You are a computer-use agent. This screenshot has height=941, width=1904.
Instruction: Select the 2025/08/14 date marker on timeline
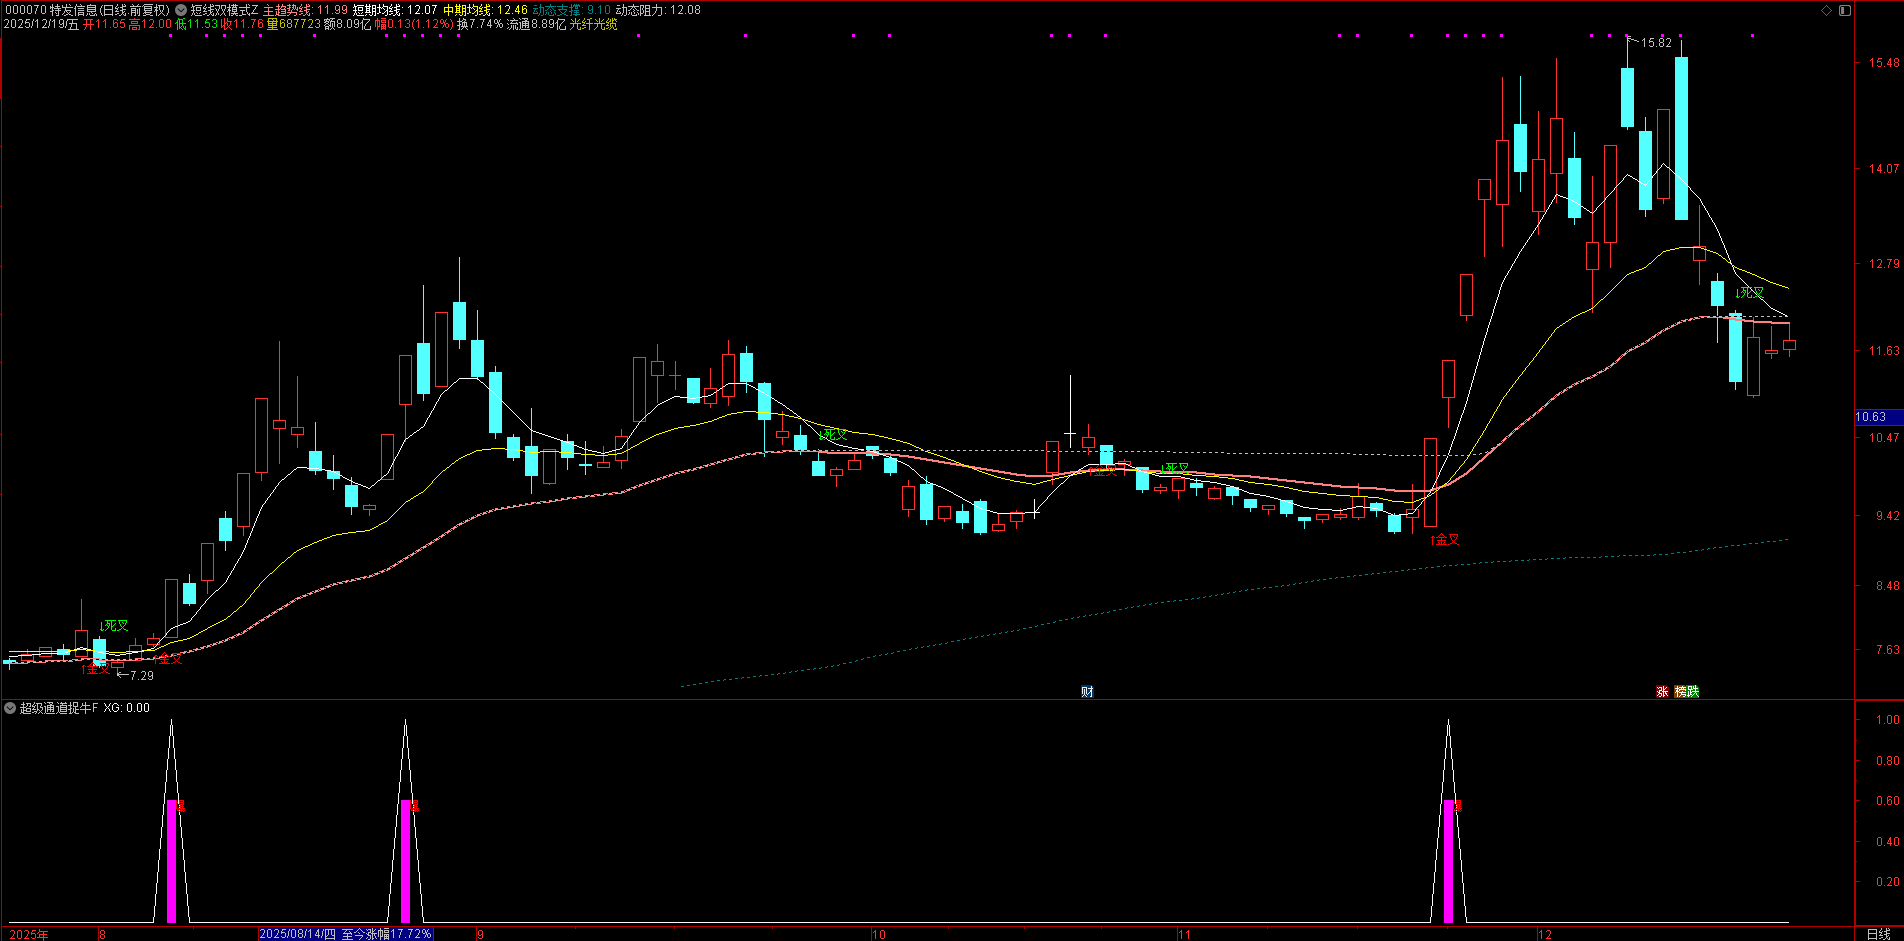coord(297,934)
